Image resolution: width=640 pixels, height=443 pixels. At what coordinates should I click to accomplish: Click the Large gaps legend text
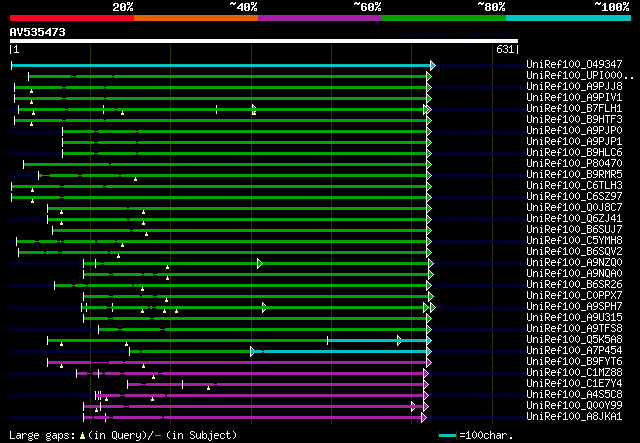[x=123, y=435]
